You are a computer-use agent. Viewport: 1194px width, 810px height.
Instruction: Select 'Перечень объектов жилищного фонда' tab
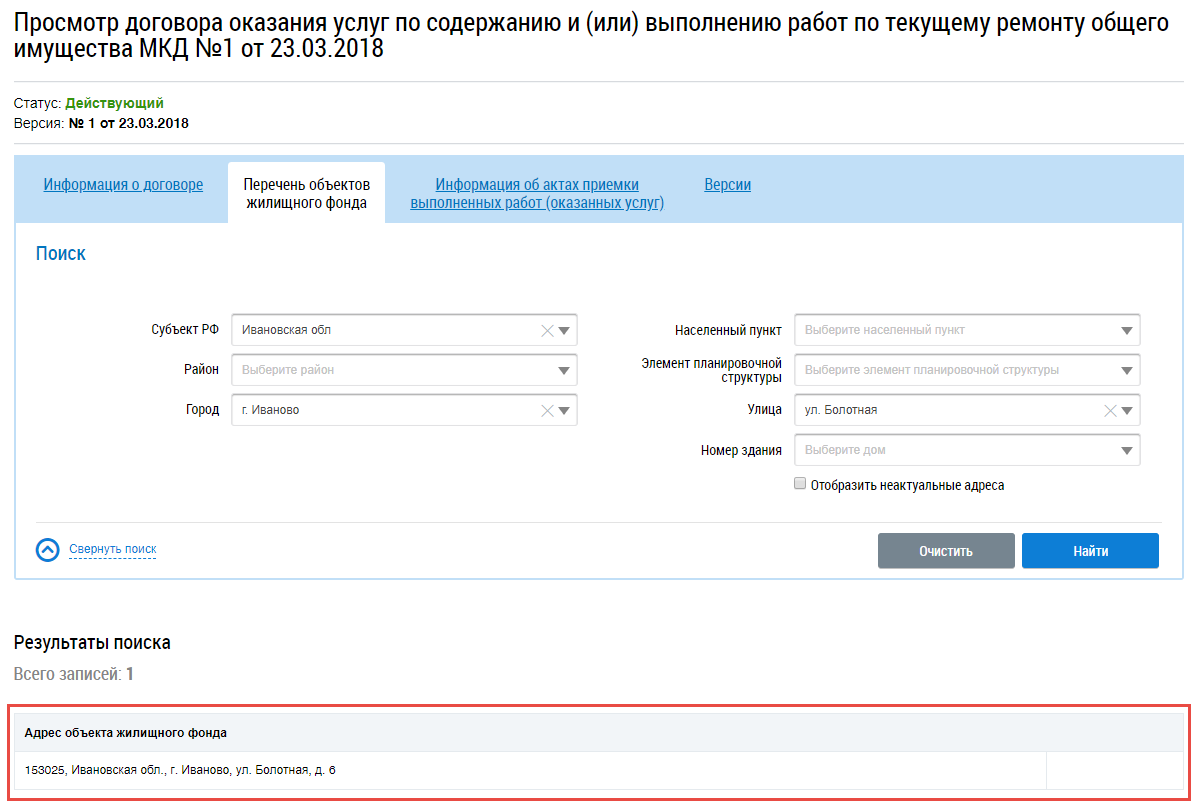(x=306, y=194)
